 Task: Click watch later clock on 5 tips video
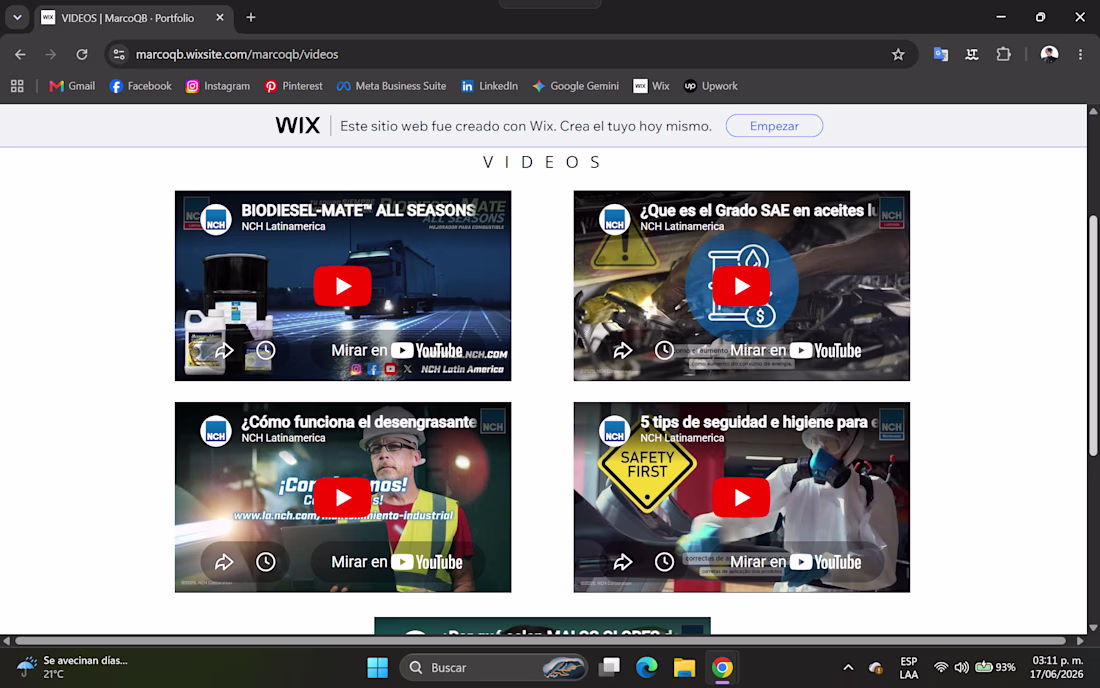(x=664, y=562)
